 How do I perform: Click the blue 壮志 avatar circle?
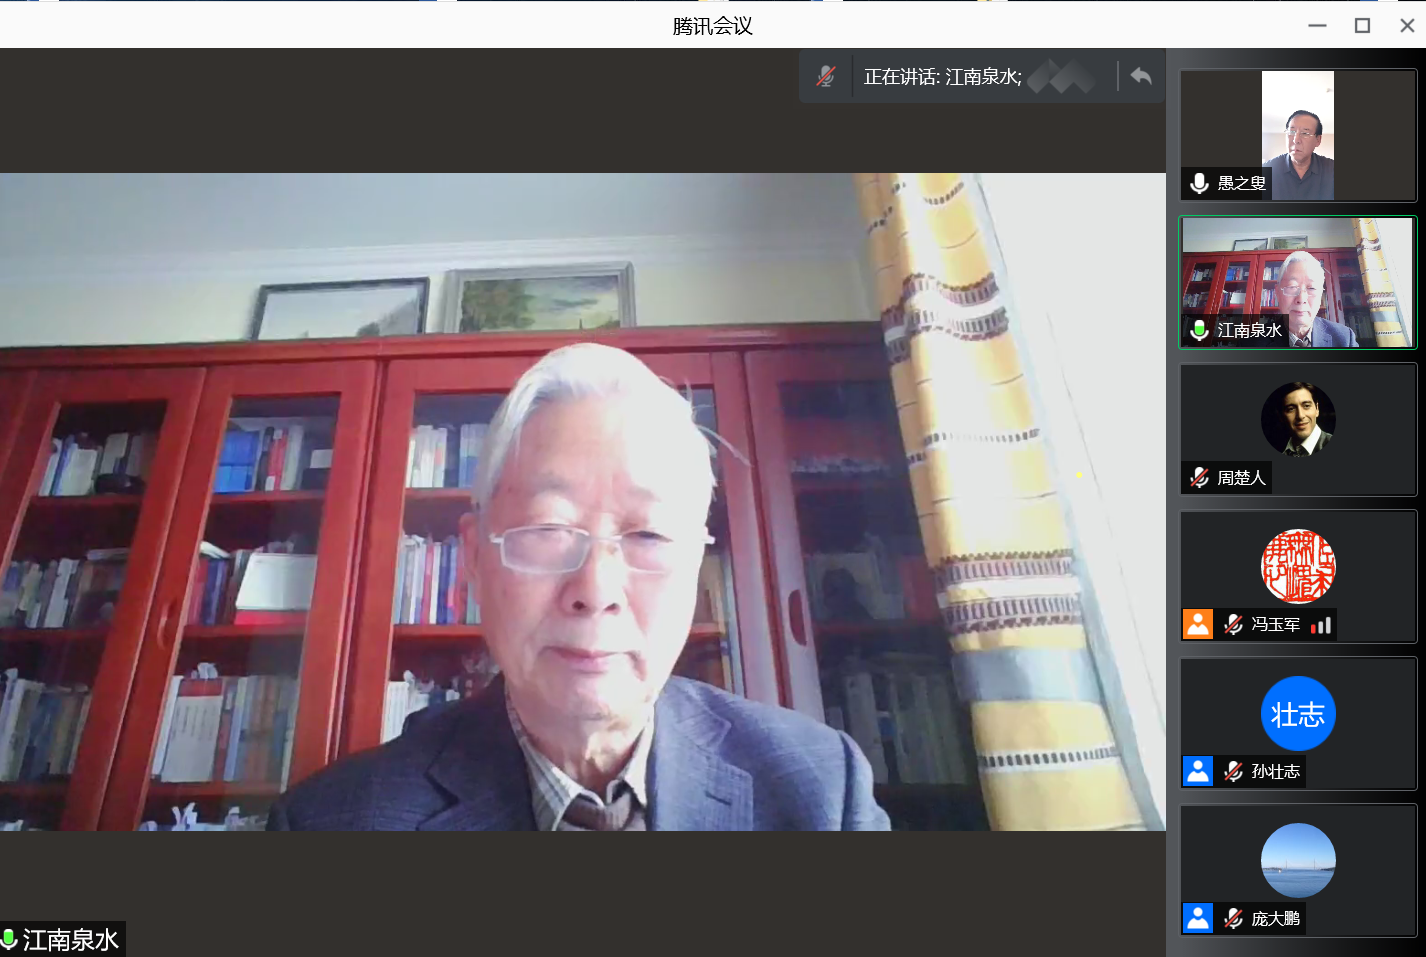[x=1298, y=714]
